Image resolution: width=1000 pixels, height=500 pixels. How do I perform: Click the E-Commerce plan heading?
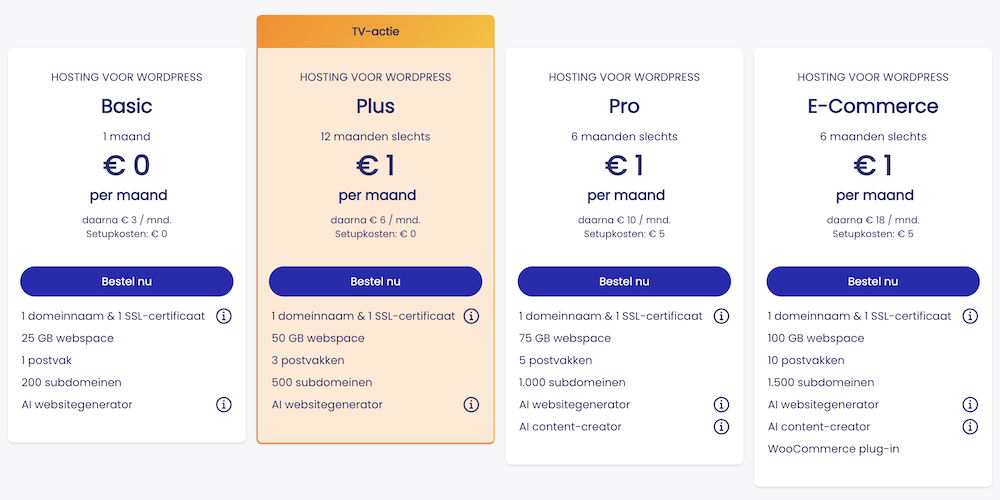tap(873, 106)
